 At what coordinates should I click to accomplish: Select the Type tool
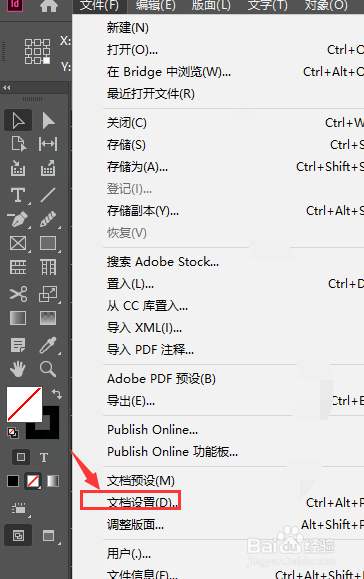18,195
